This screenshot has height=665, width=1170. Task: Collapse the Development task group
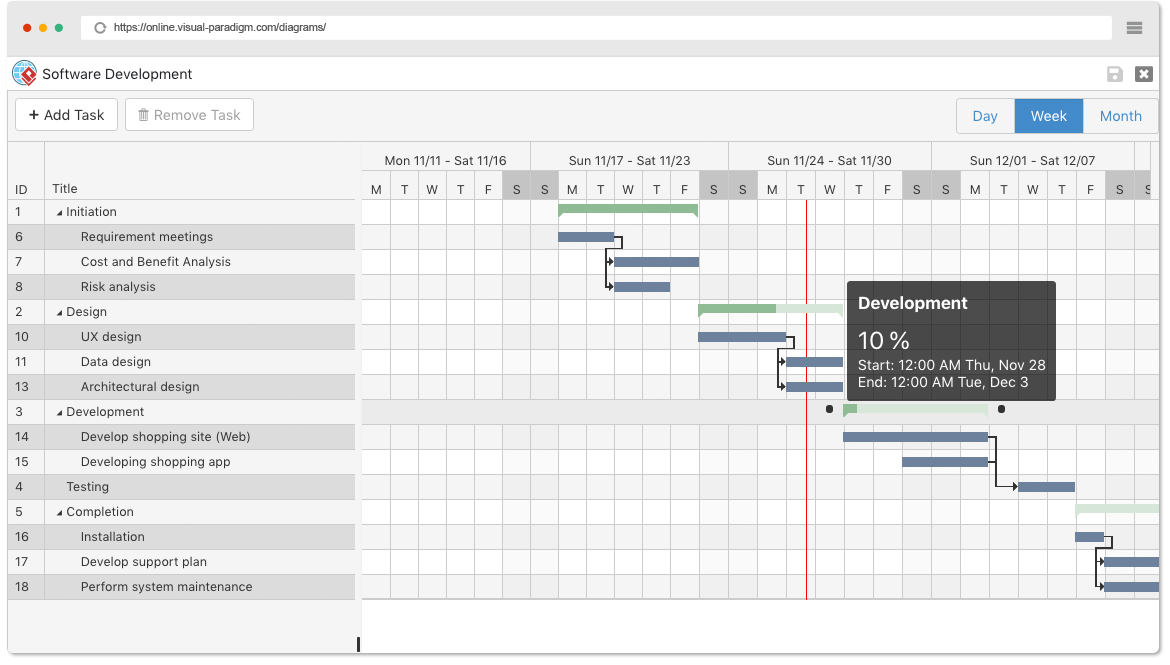tap(60, 413)
